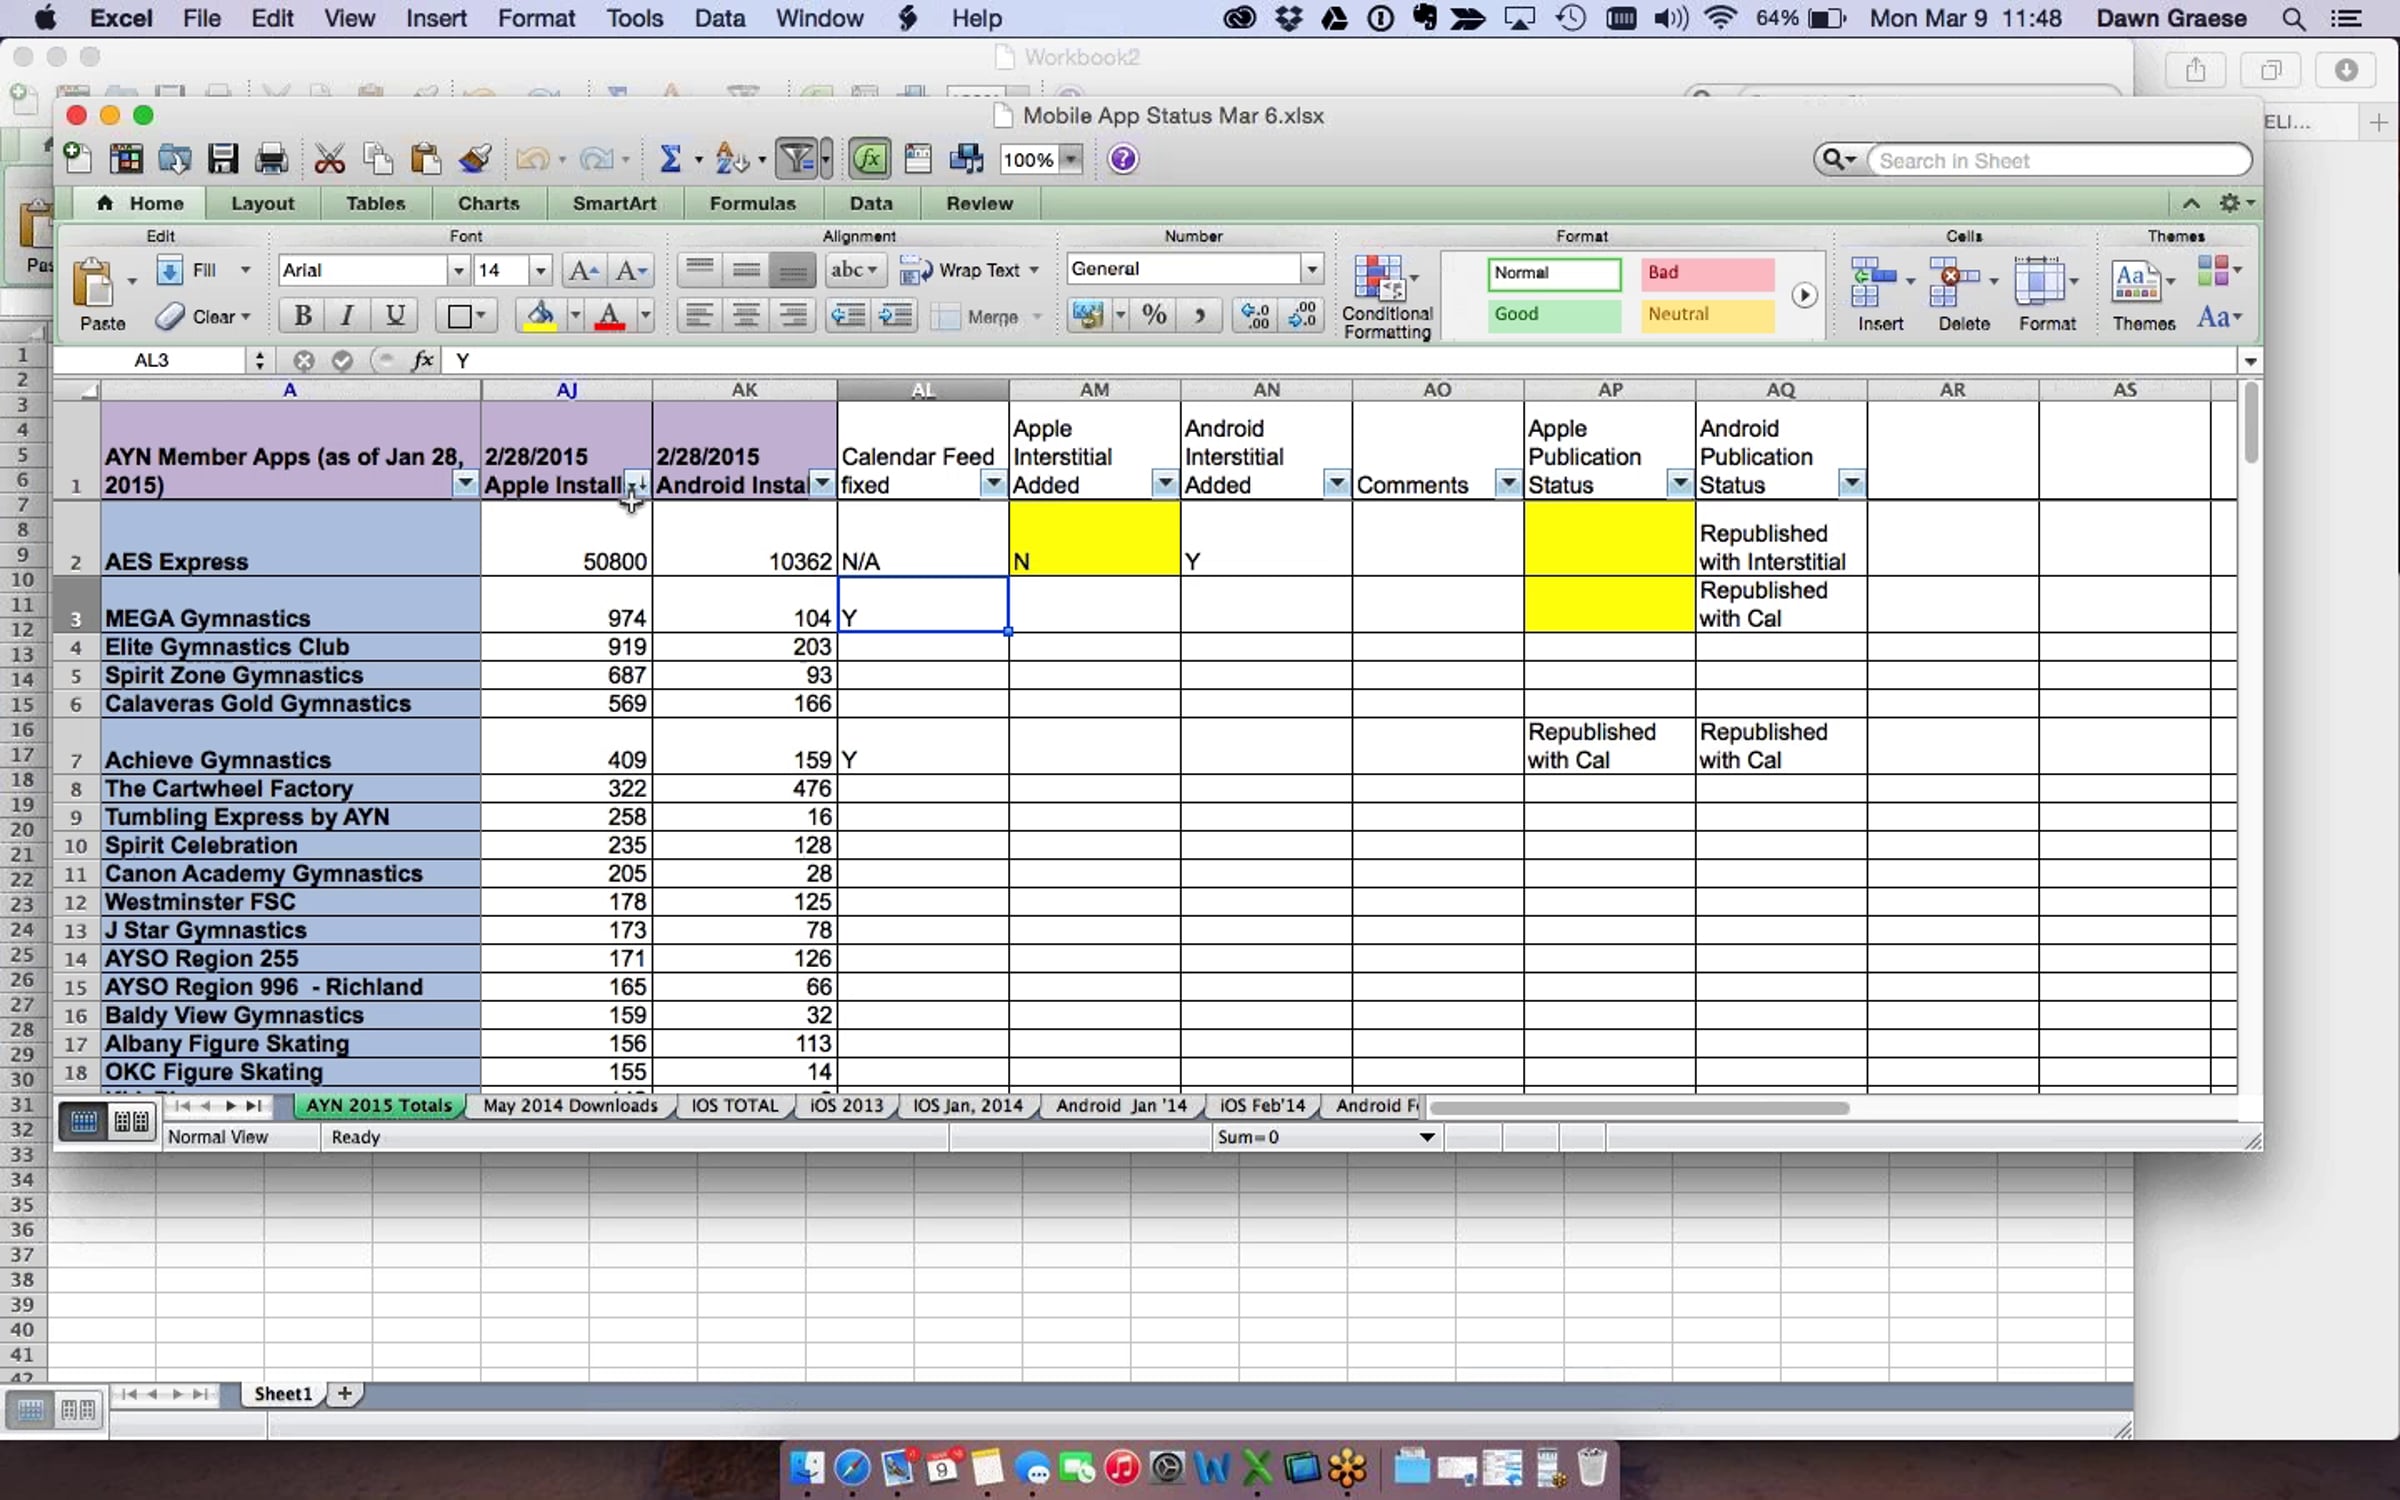Click the purple Help question mark icon
The width and height of the screenshot is (2400, 1500).
tap(1123, 159)
